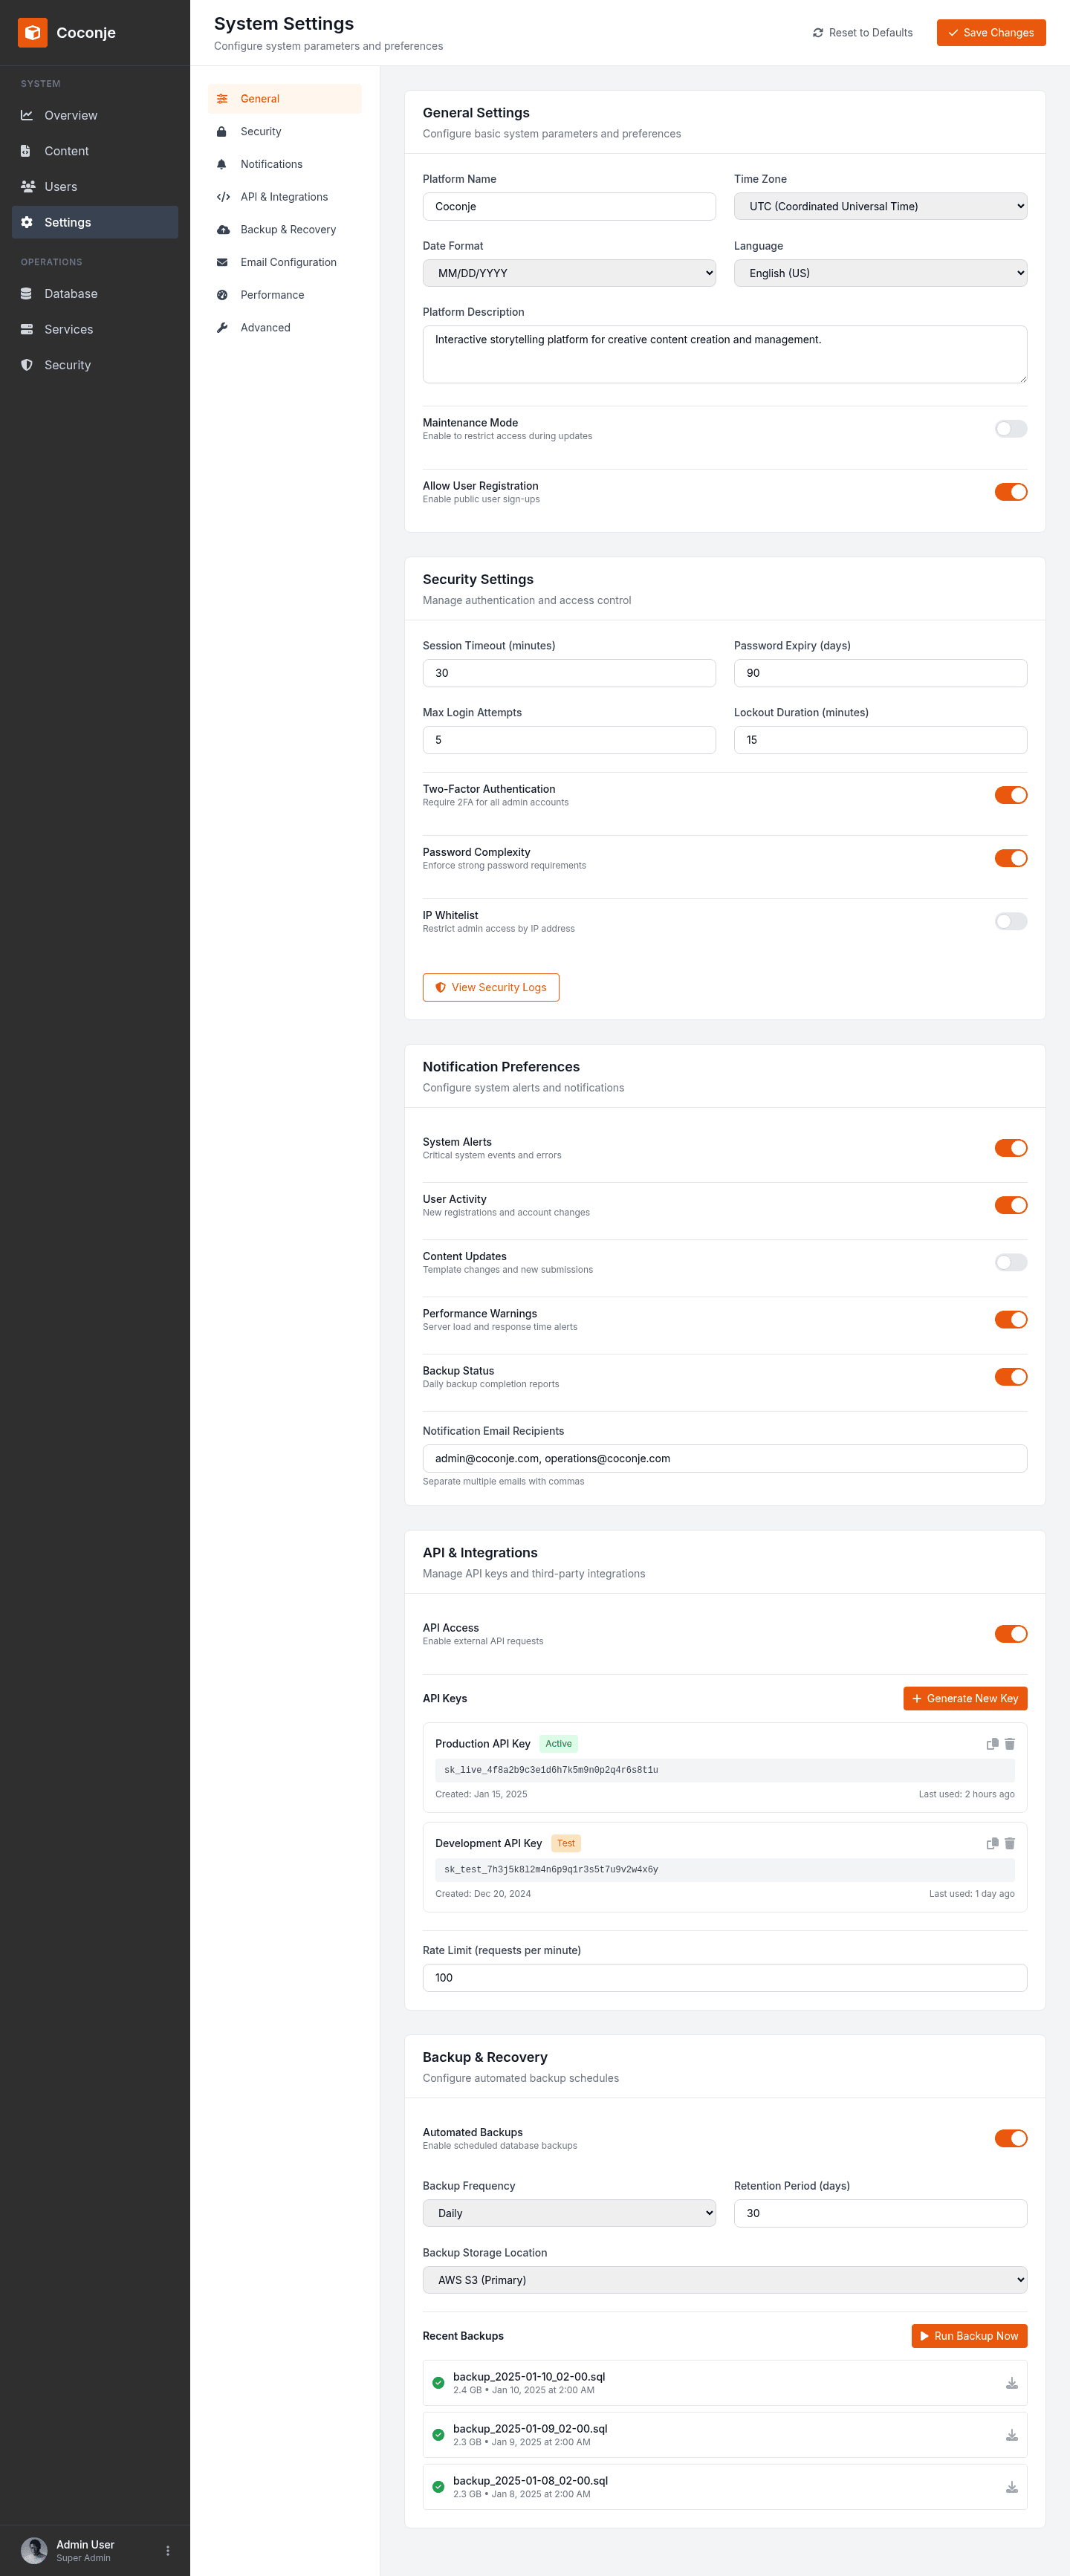This screenshot has height=2576, width=1070.
Task: Open the Time Zone dropdown
Action: click(880, 207)
